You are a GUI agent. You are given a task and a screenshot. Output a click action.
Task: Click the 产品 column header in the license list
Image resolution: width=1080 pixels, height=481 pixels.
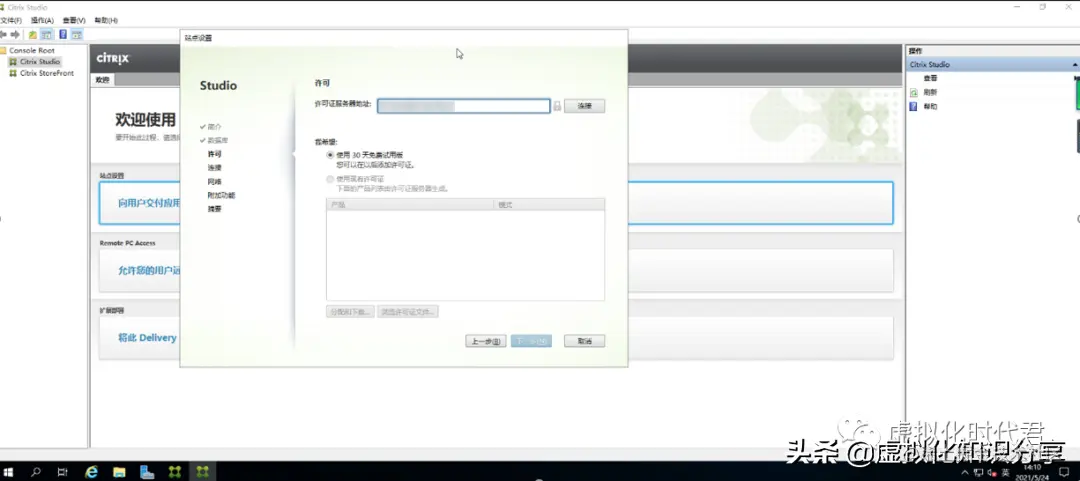point(410,205)
